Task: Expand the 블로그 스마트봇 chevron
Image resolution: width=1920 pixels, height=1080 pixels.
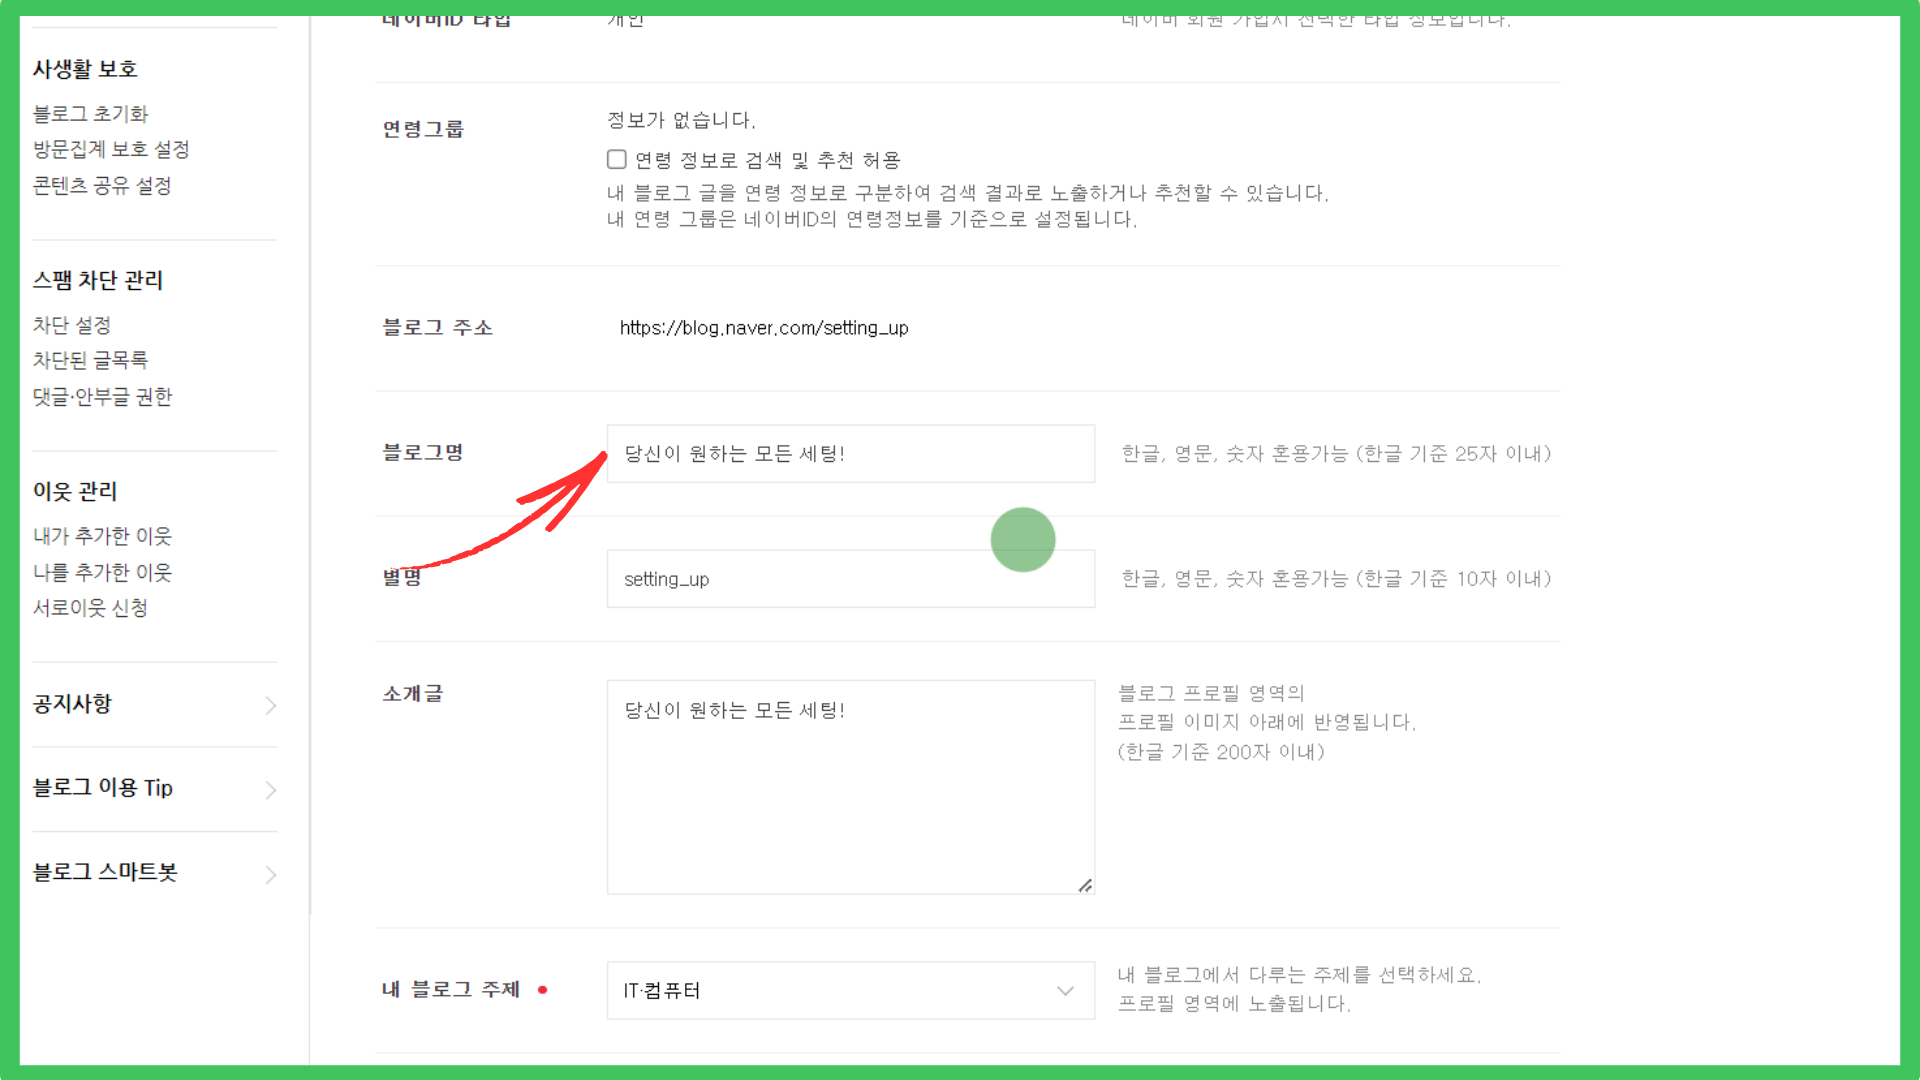Action: coord(270,875)
